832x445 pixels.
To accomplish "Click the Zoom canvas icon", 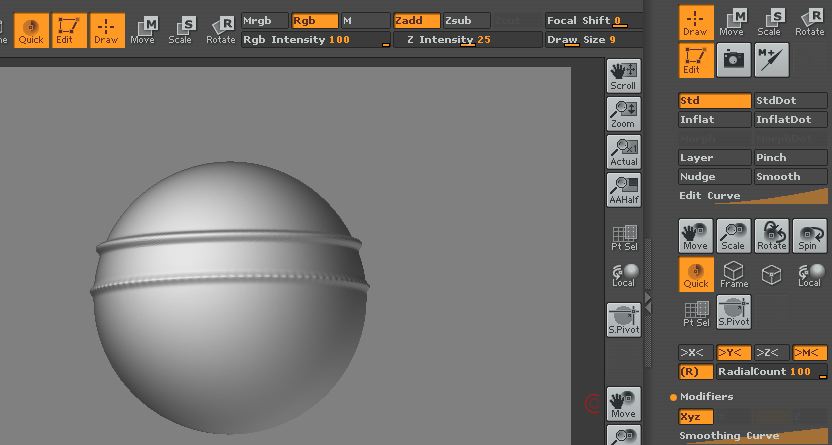I will 624,114.
